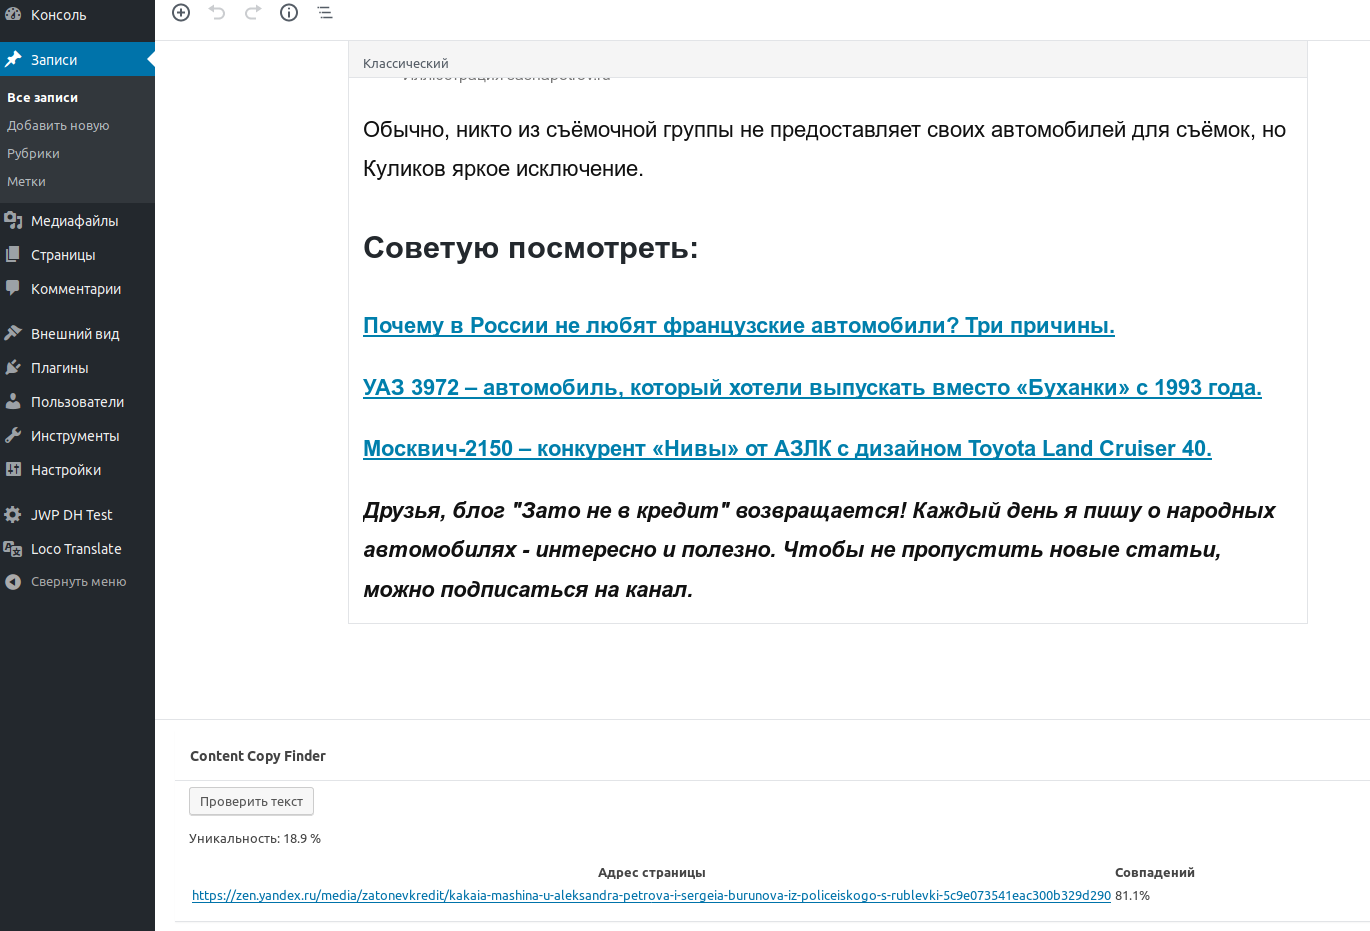The width and height of the screenshot is (1370, 931).
Task: Click the Пользователи person icon
Action: tap(13, 402)
